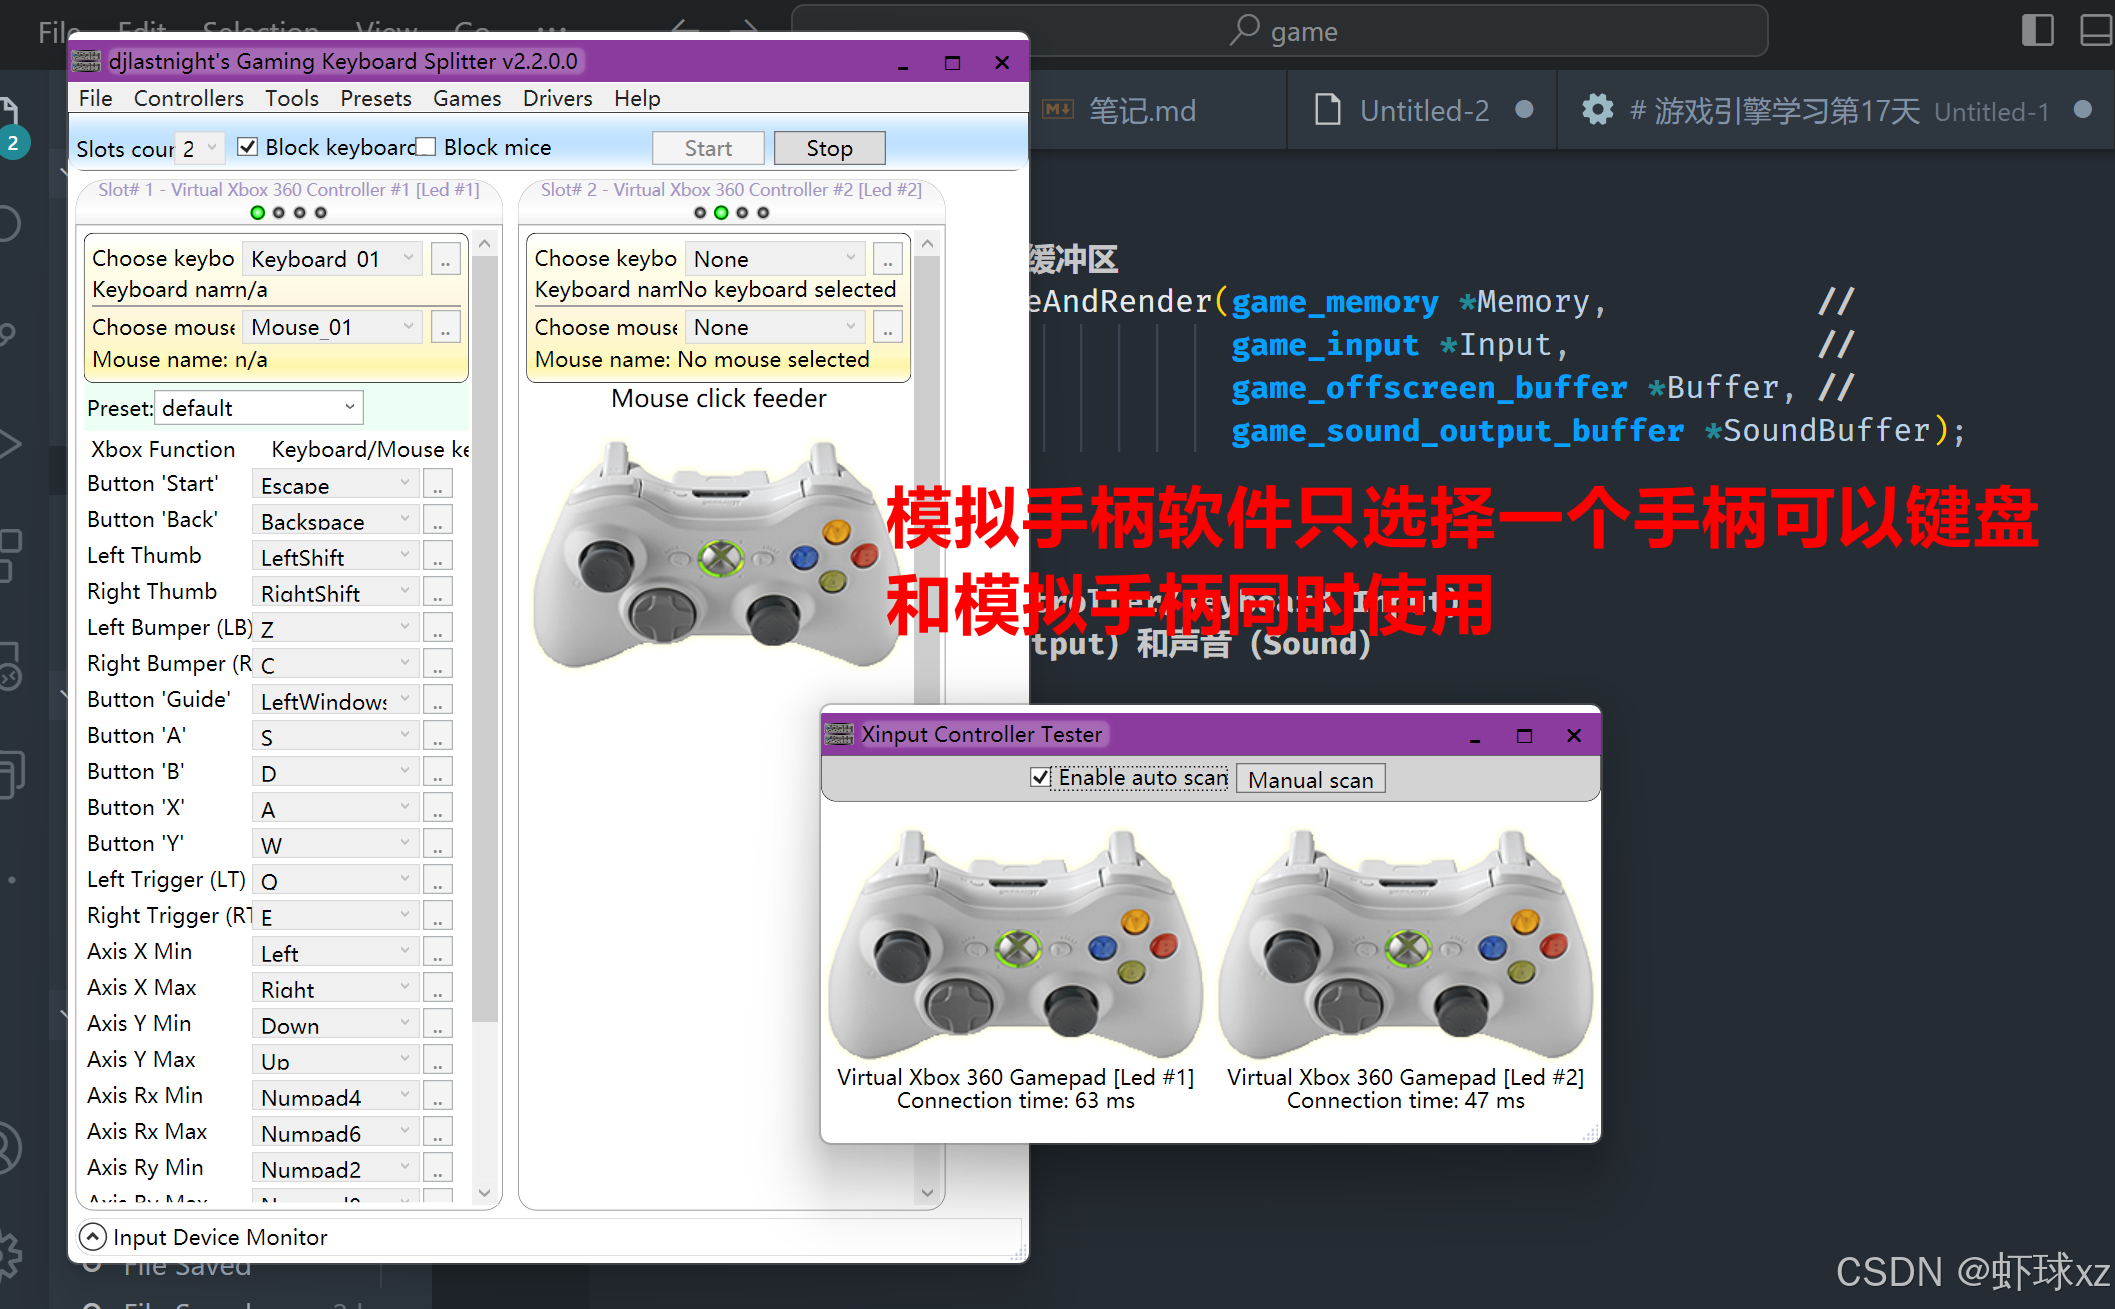Screen dimensions: 2115x1309
Task: Expand the Input Device Monitor panel
Action: click(x=92, y=1237)
